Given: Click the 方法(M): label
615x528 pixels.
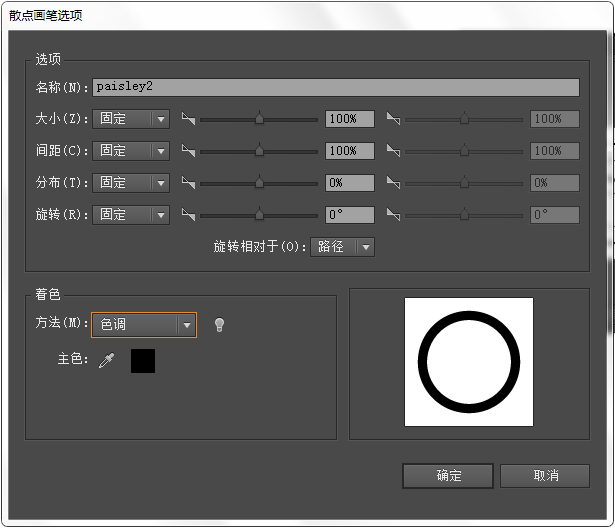Looking at the screenshot, I should (62, 323).
